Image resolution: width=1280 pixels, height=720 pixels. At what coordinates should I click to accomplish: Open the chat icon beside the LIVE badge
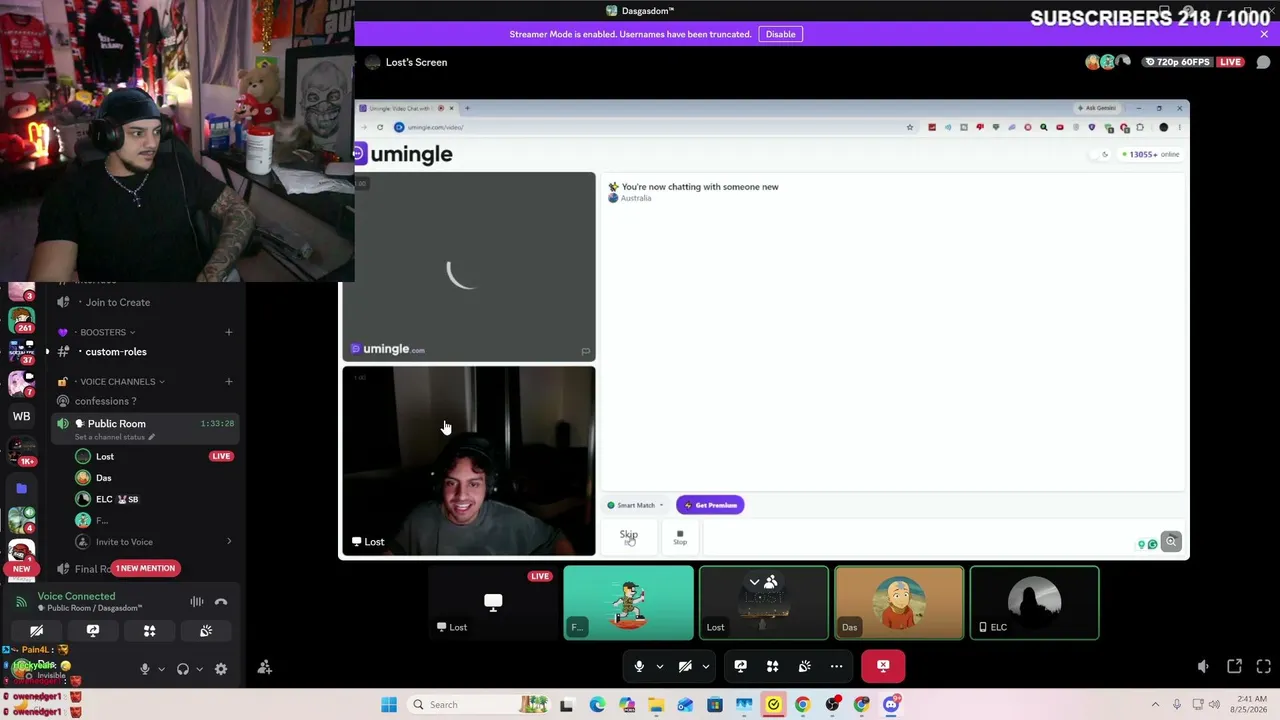[x=1263, y=62]
